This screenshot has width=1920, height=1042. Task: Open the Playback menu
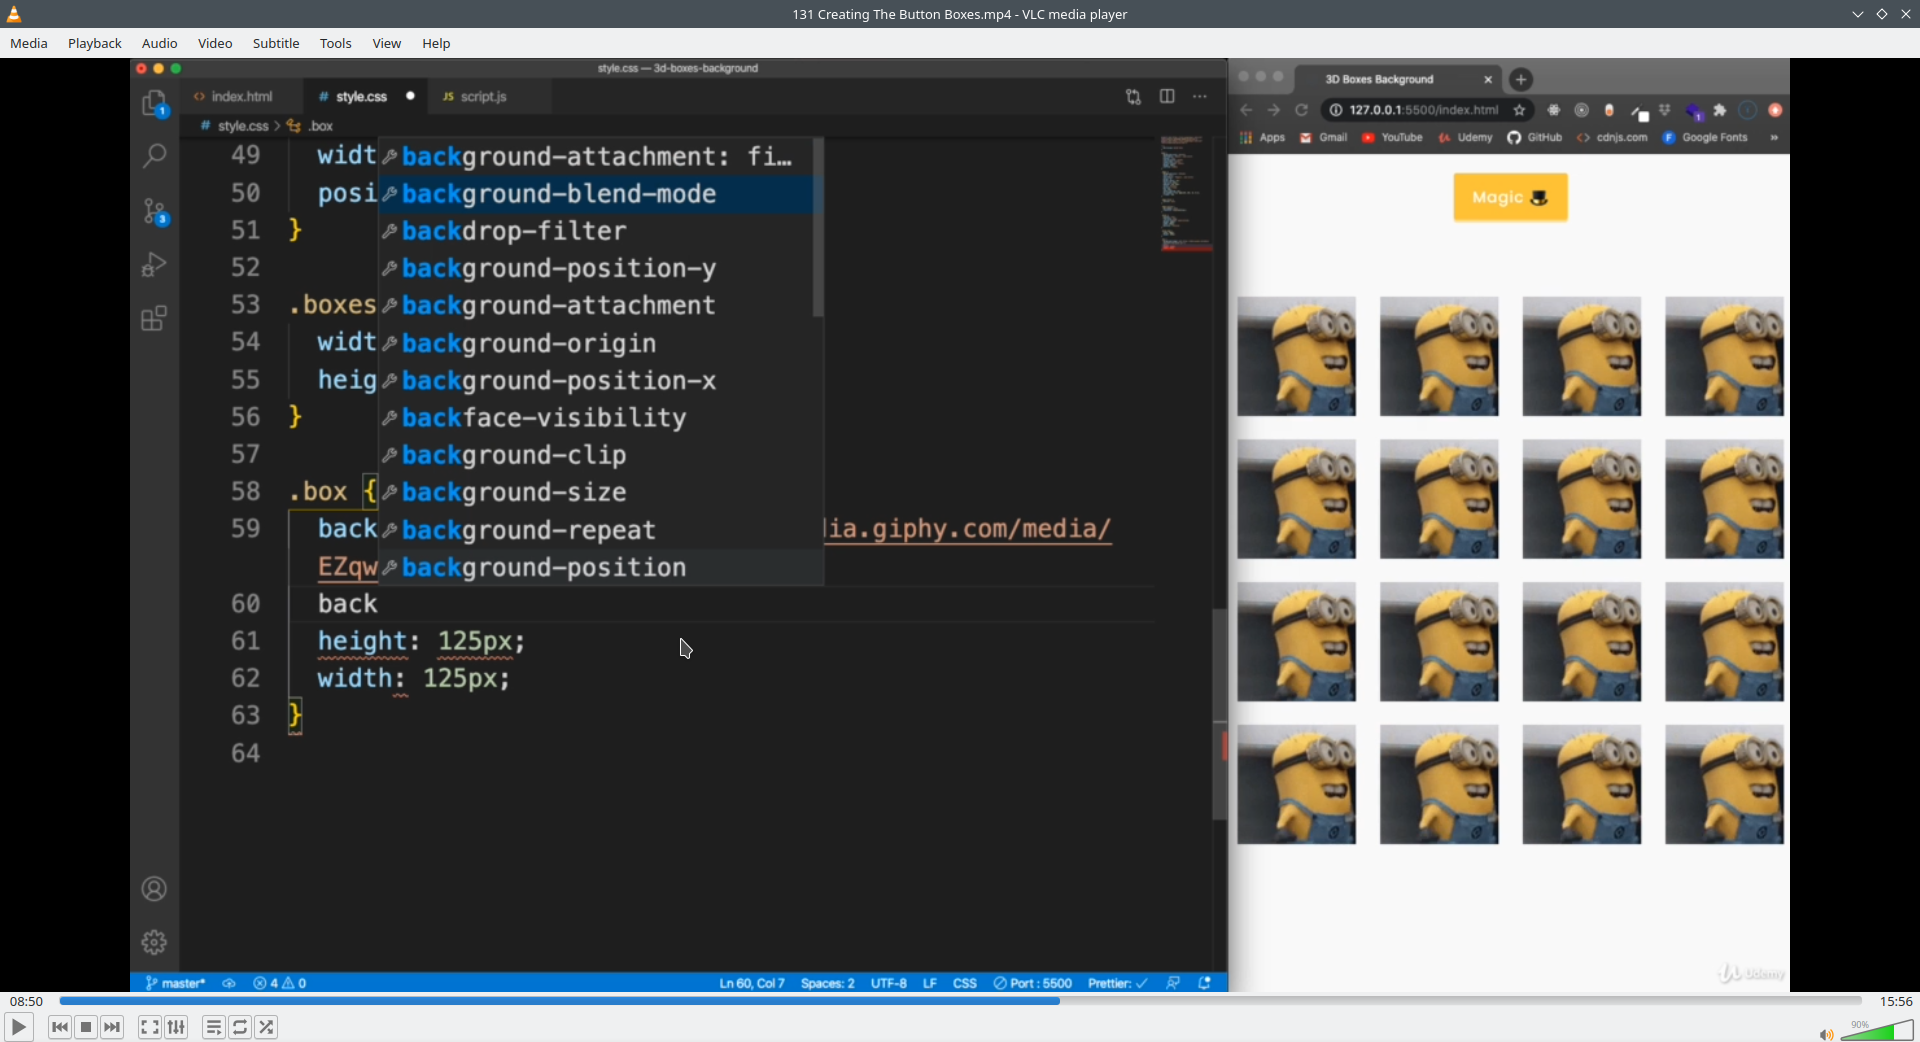[x=95, y=43]
